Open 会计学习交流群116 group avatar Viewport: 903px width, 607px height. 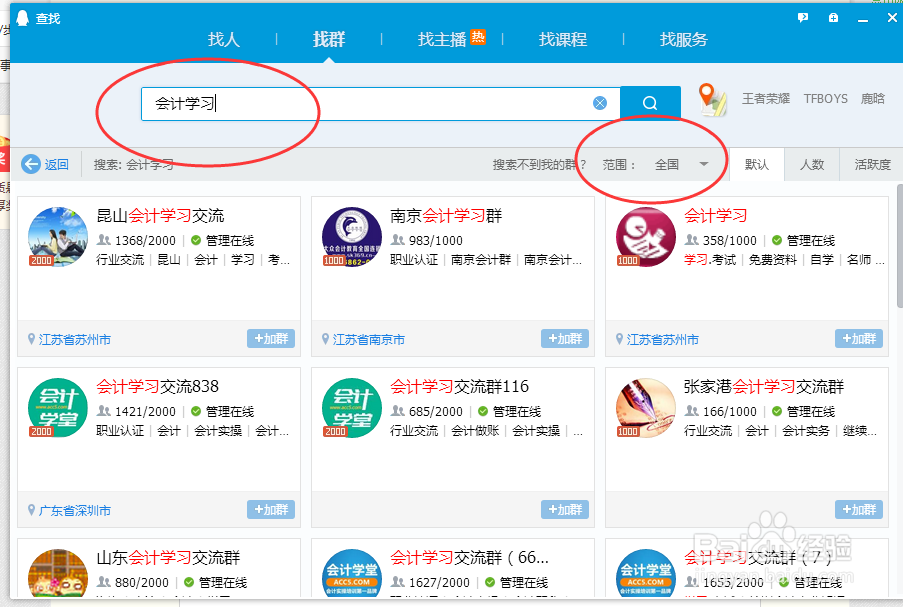(351, 408)
